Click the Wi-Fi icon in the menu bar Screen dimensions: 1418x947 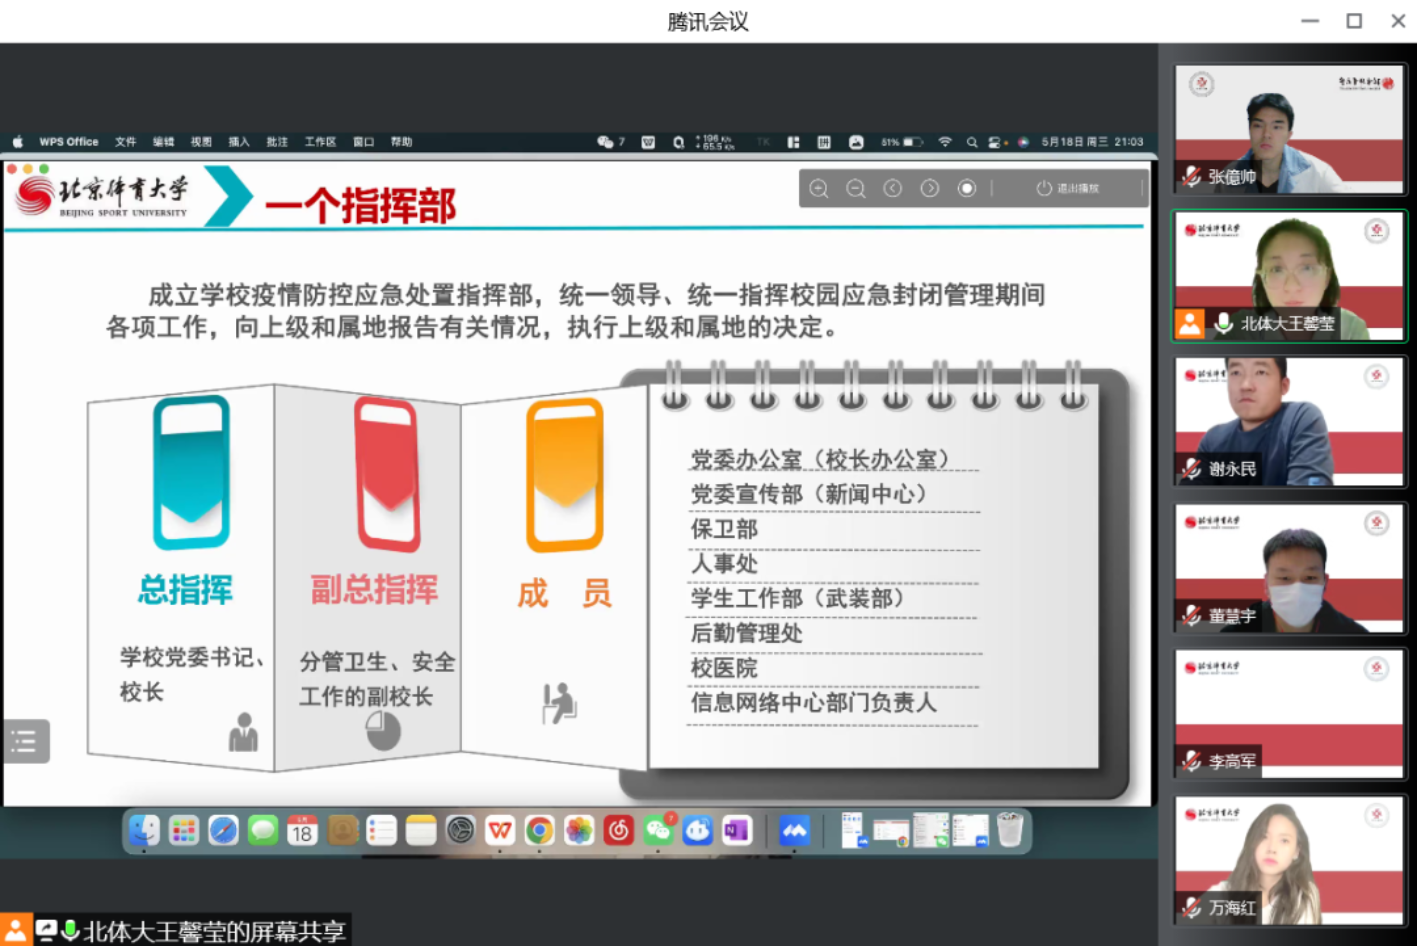[945, 142]
